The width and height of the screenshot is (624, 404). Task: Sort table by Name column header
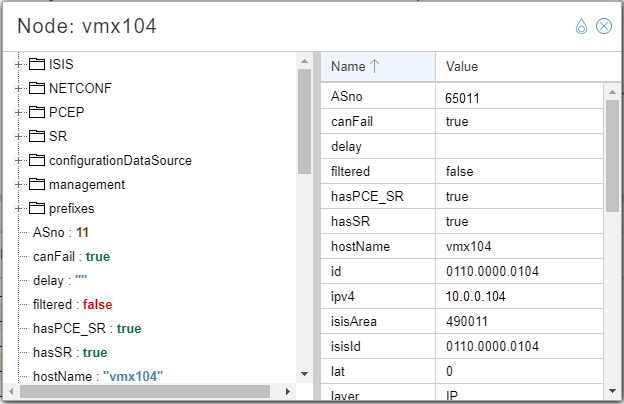pos(355,66)
